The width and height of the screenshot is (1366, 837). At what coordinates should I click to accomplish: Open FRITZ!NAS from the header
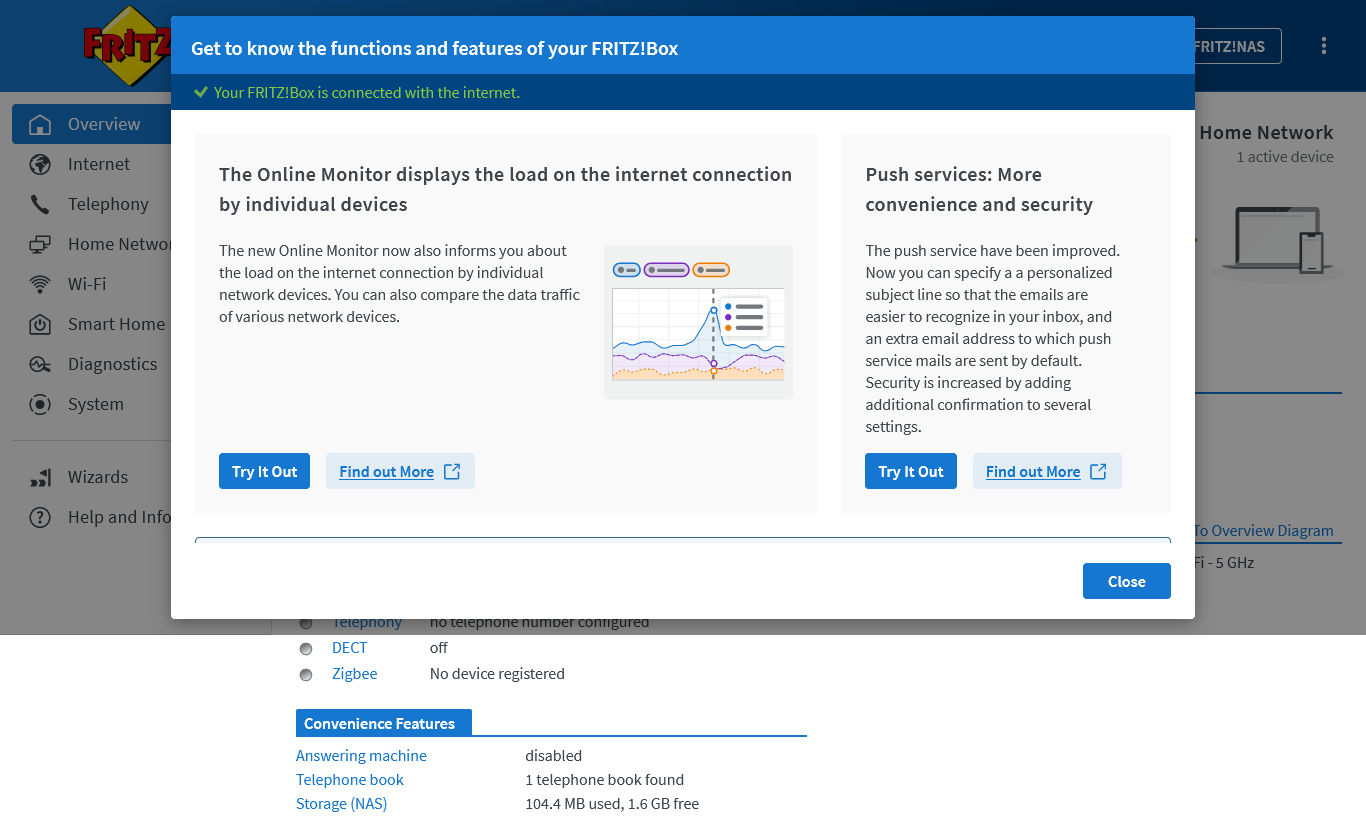(x=1238, y=46)
